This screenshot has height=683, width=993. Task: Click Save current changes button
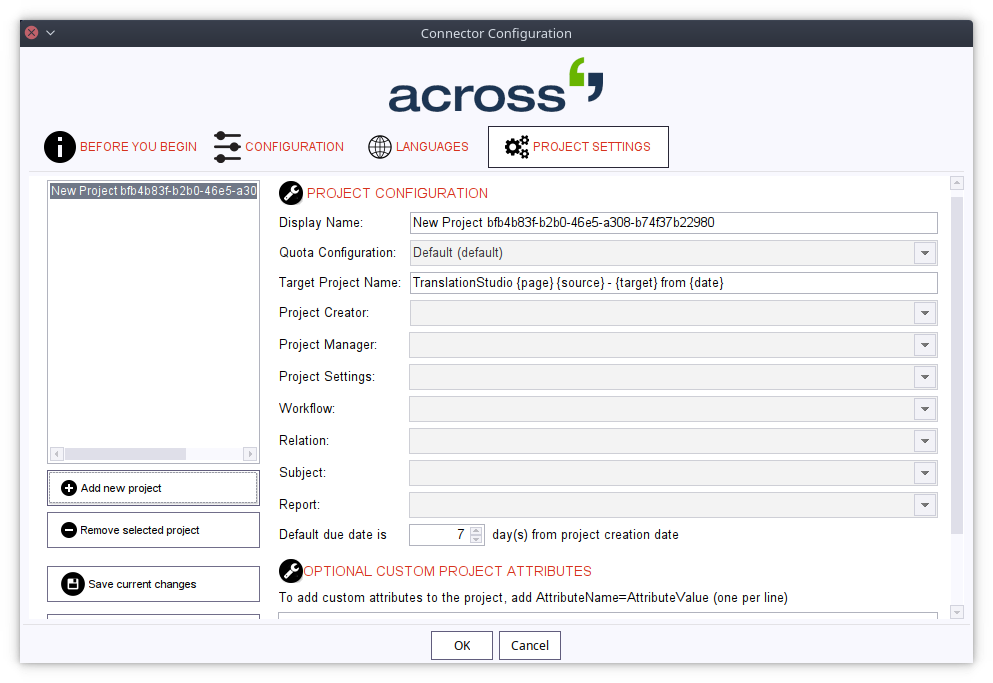153,584
